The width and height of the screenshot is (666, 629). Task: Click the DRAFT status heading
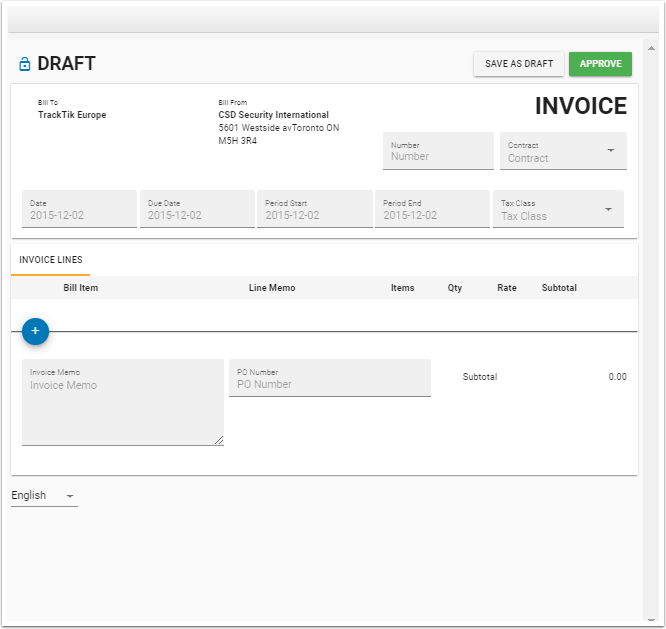(66, 64)
